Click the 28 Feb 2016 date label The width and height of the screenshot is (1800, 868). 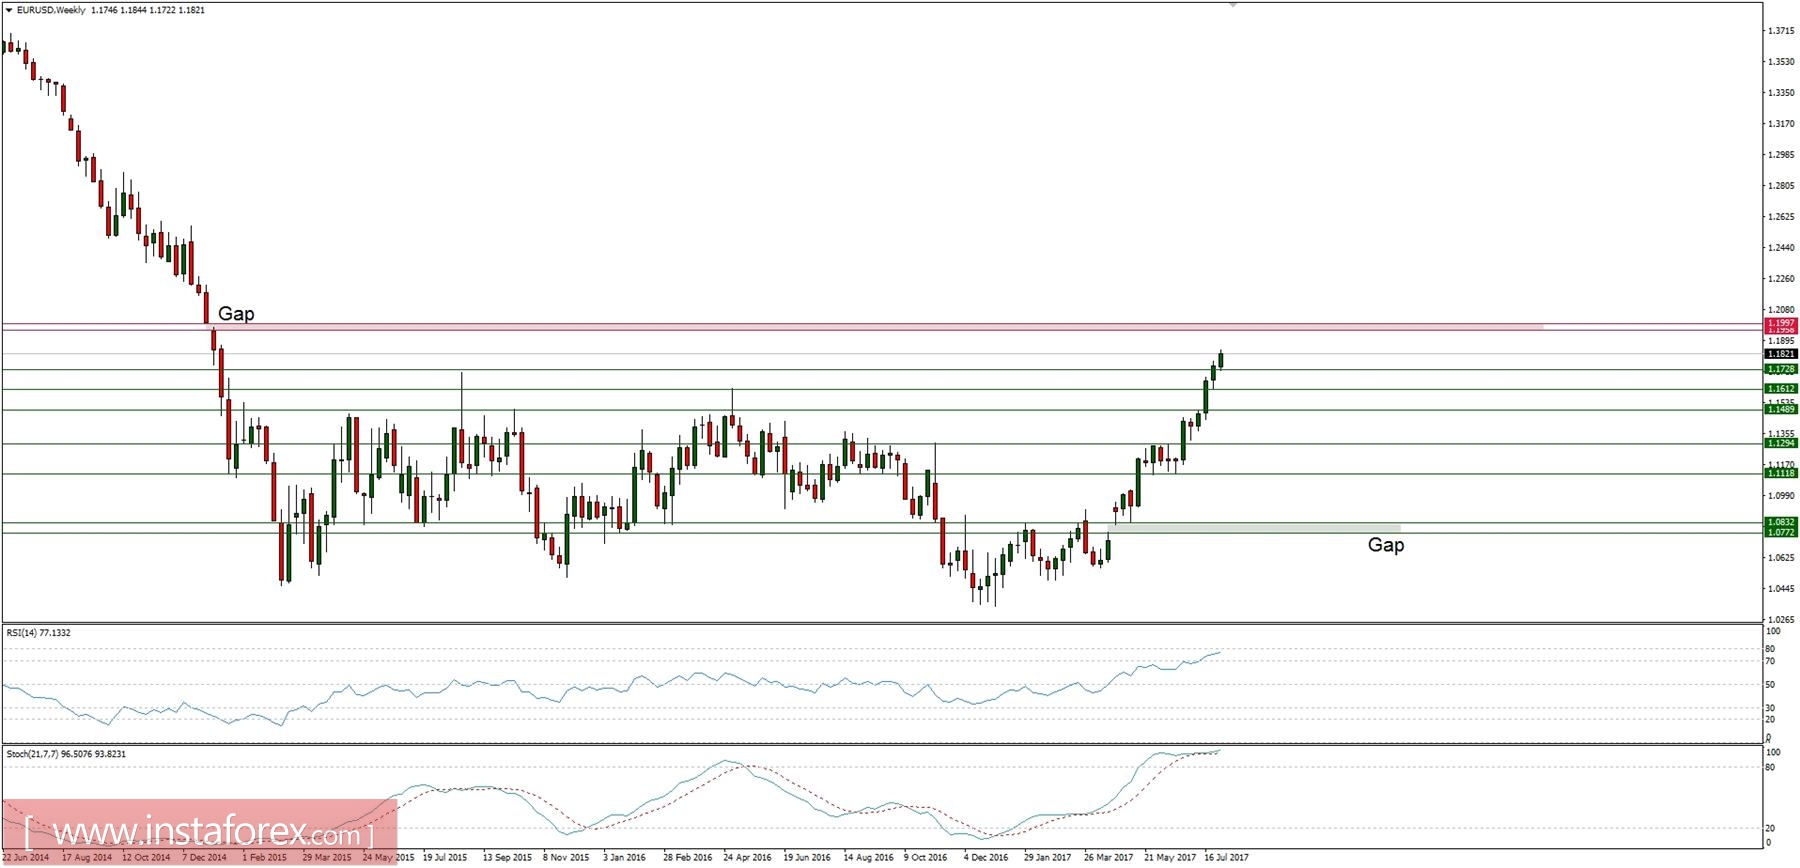point(688,858)
